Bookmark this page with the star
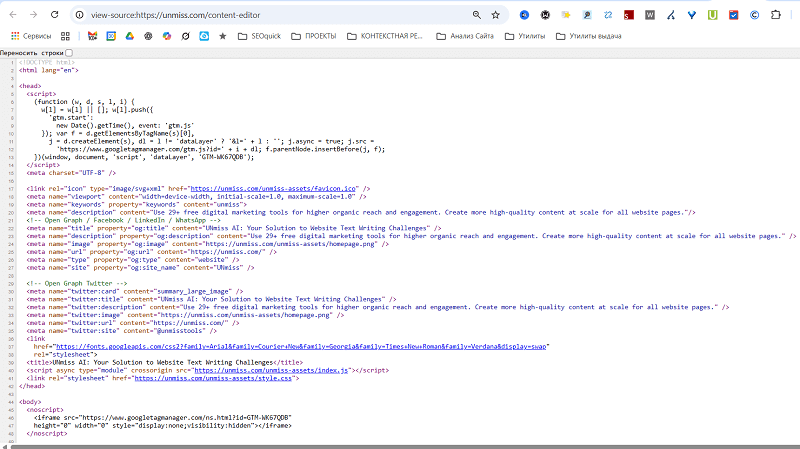 495,15
